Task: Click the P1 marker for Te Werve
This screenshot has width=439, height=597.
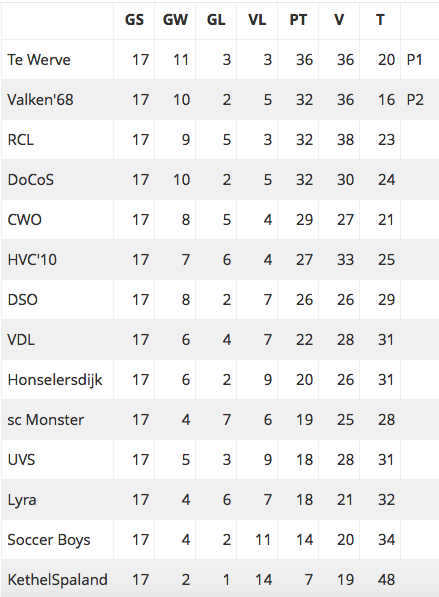Action: tap(415, 60)
